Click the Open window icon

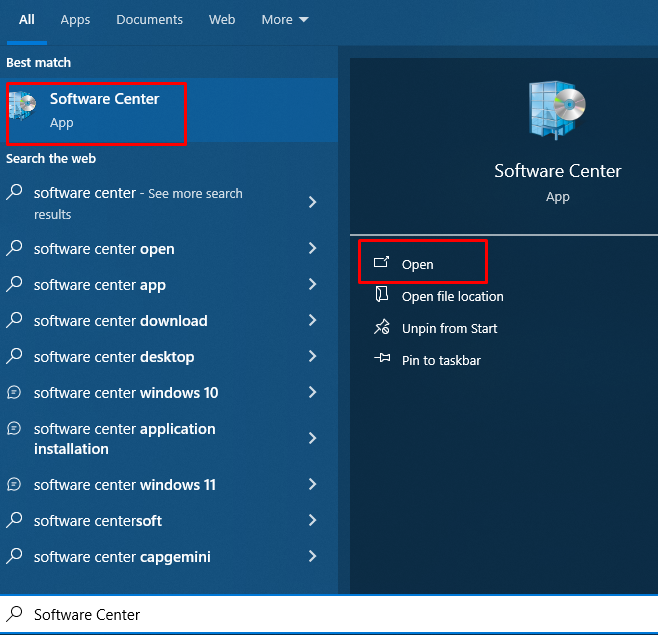[x=381, y=262]
